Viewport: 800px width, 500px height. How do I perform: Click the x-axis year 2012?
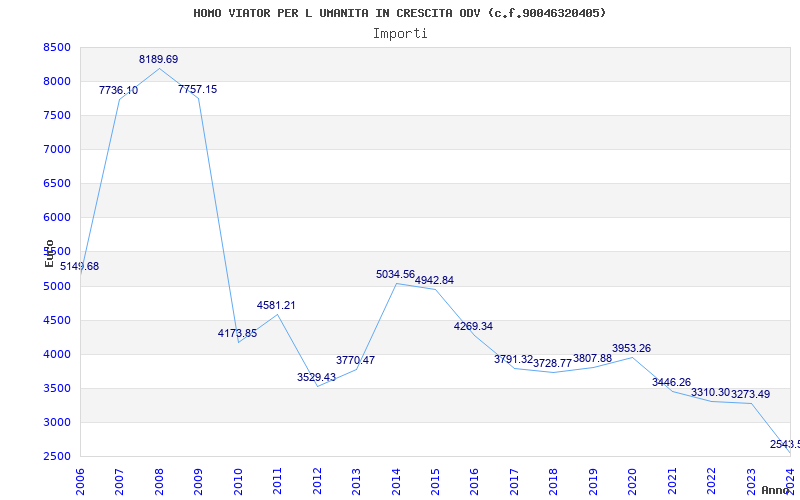click(x=317, y=482)
